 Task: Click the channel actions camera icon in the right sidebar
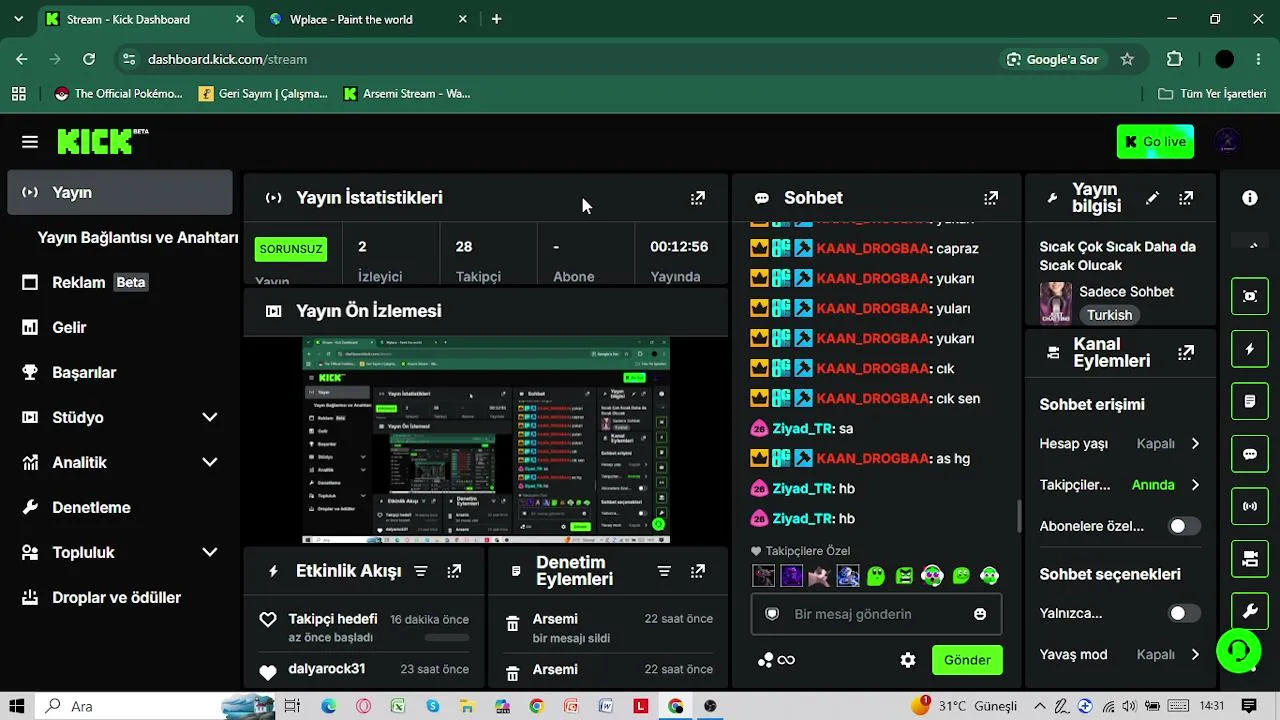point(1250,559)
